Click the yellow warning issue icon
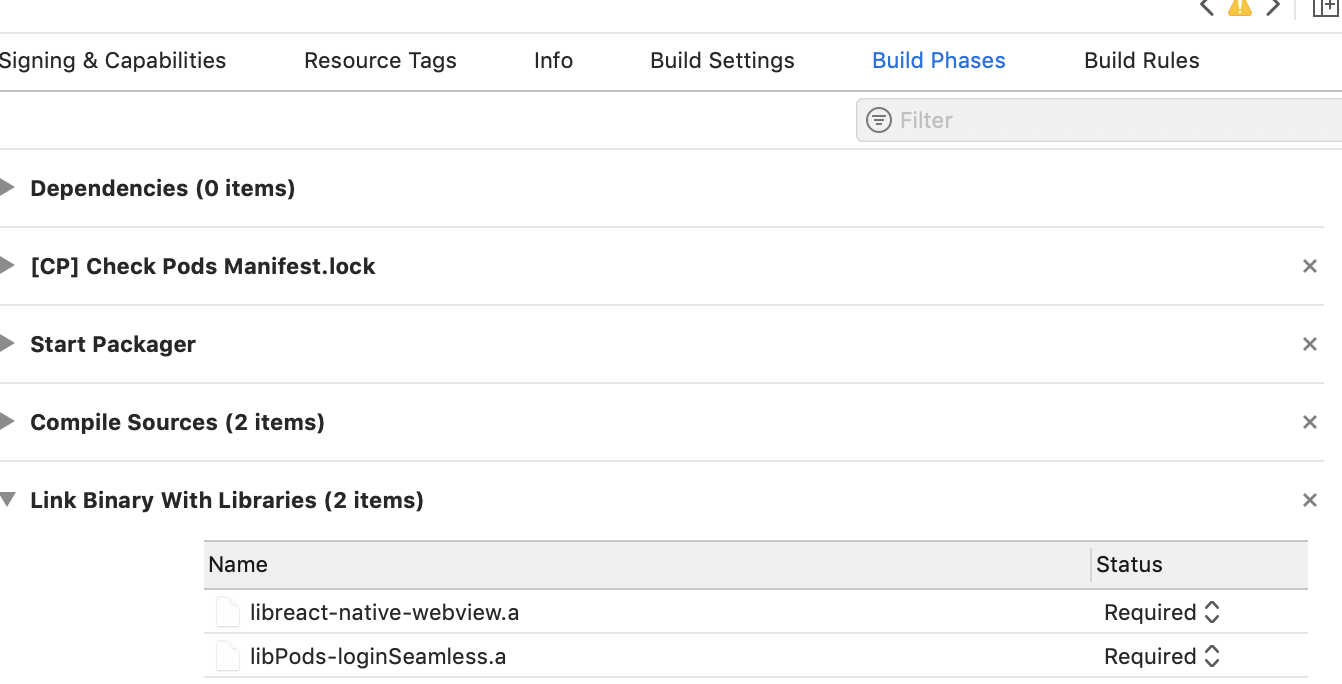1342x684 pixels. tap(1240, 7)
